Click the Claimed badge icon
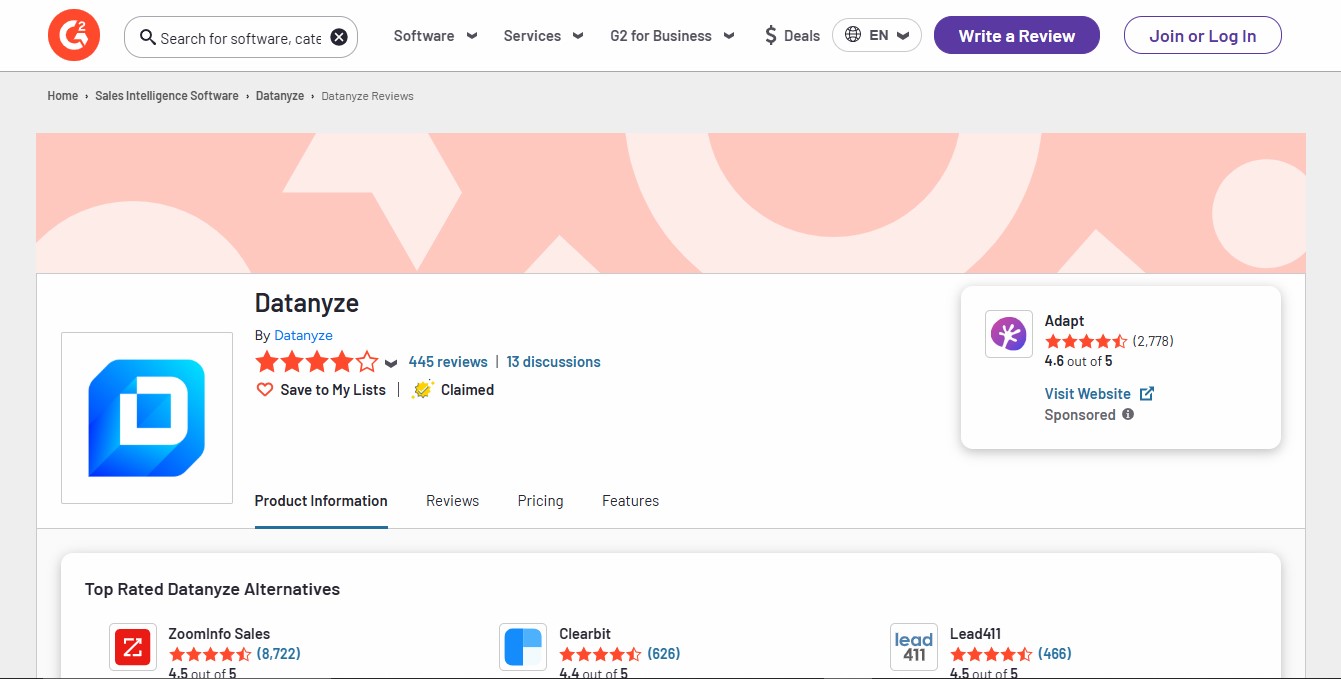 pos(423,390)
